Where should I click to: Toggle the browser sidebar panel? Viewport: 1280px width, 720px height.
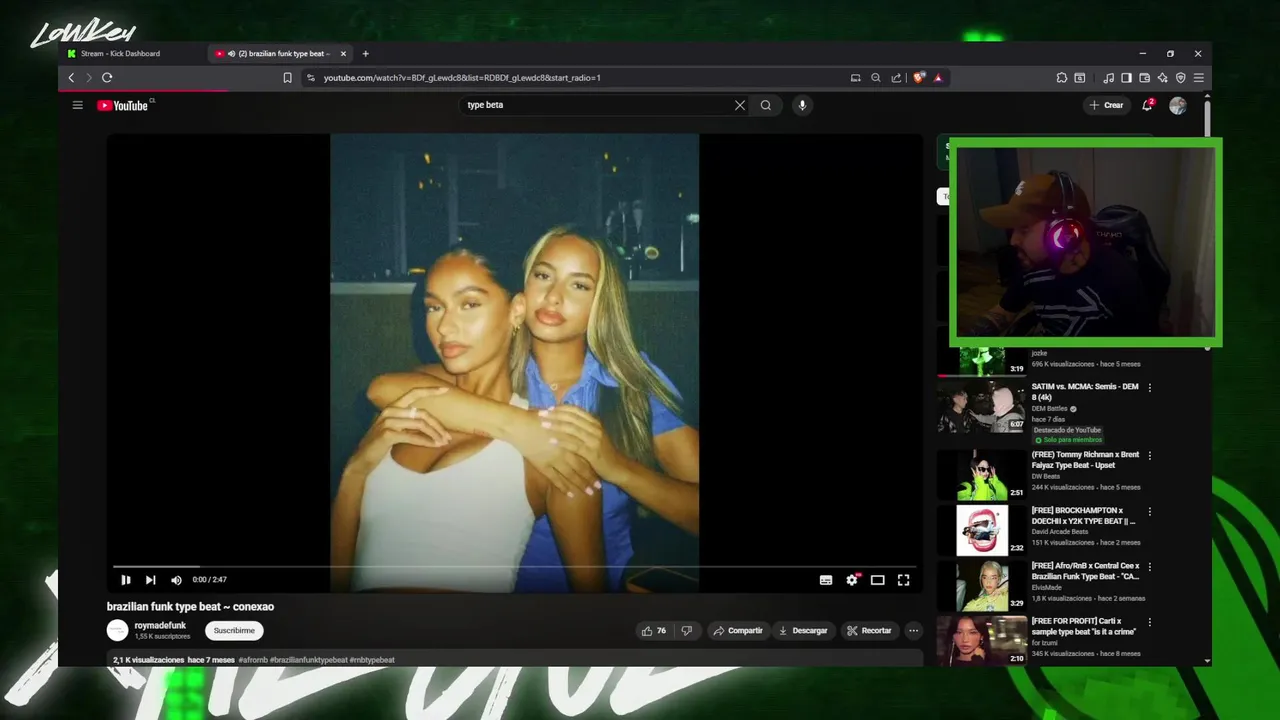1126,78
